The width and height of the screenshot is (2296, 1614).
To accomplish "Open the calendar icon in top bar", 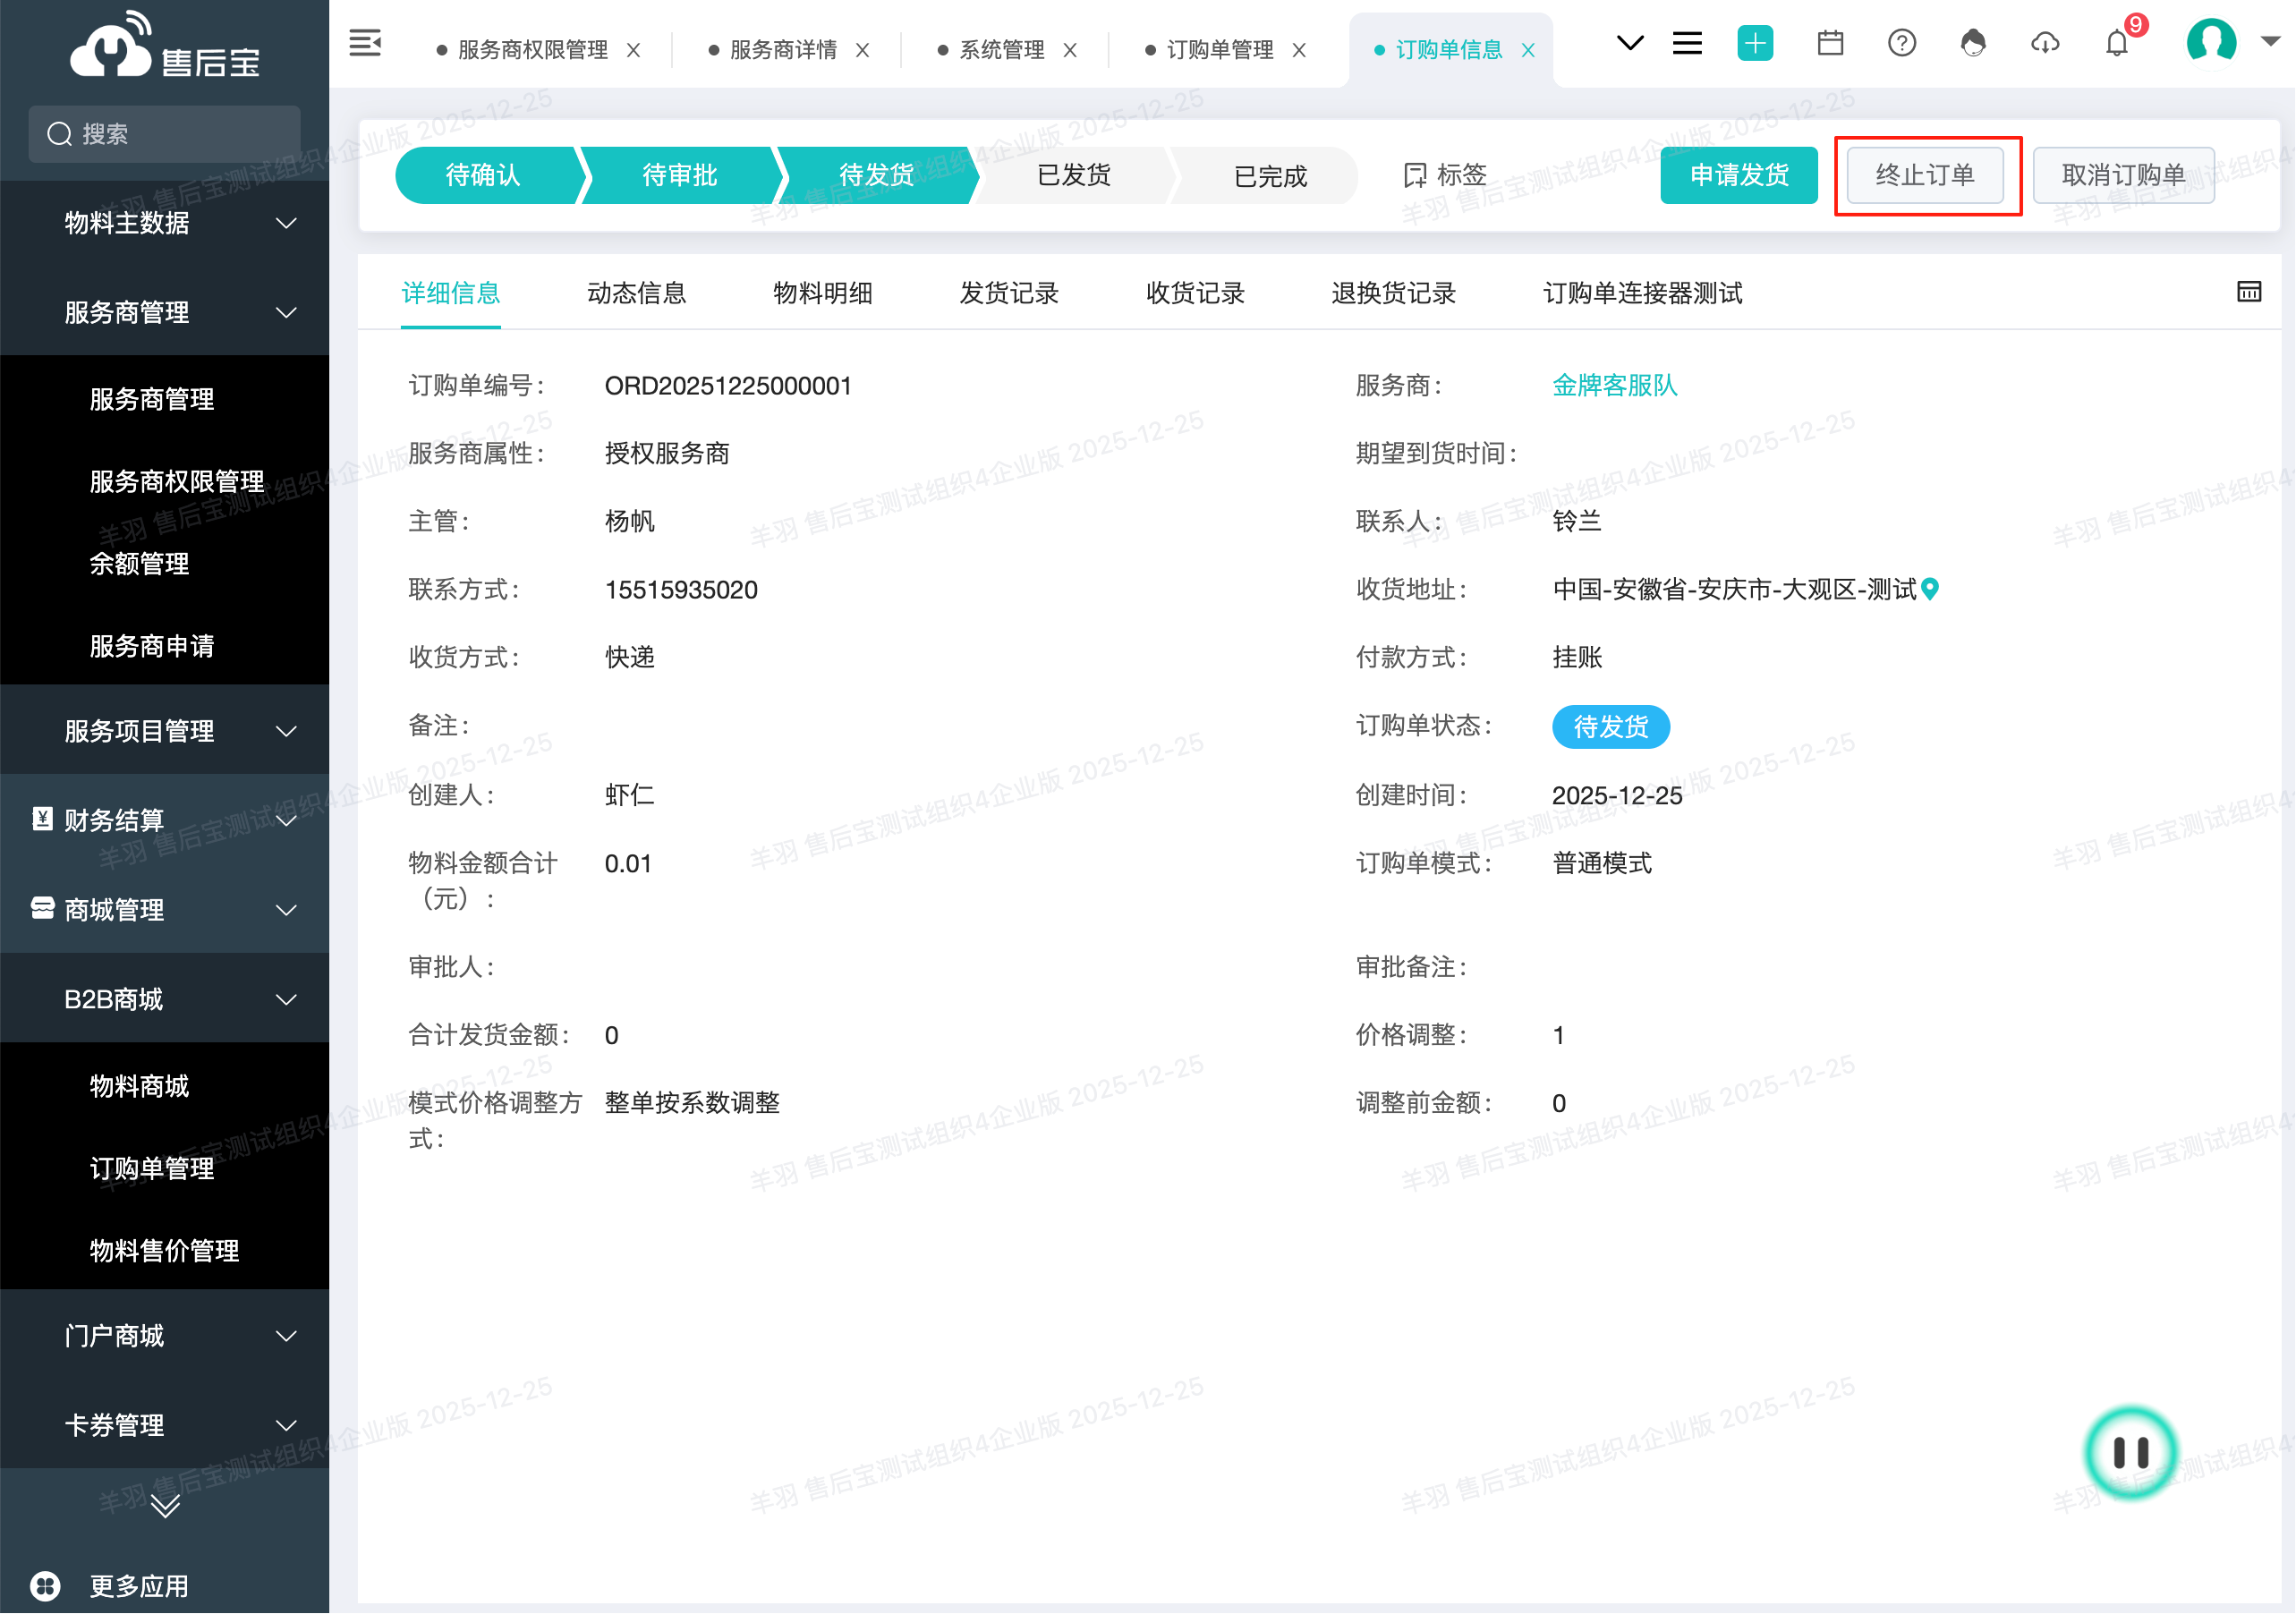I will tap(1830, 43).
